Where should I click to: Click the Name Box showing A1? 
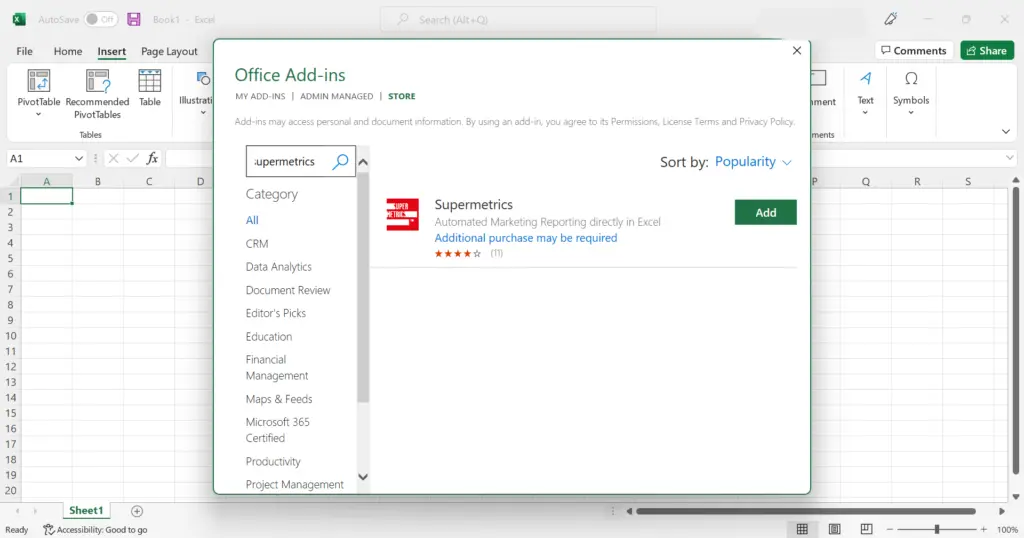tap(38, 159)
